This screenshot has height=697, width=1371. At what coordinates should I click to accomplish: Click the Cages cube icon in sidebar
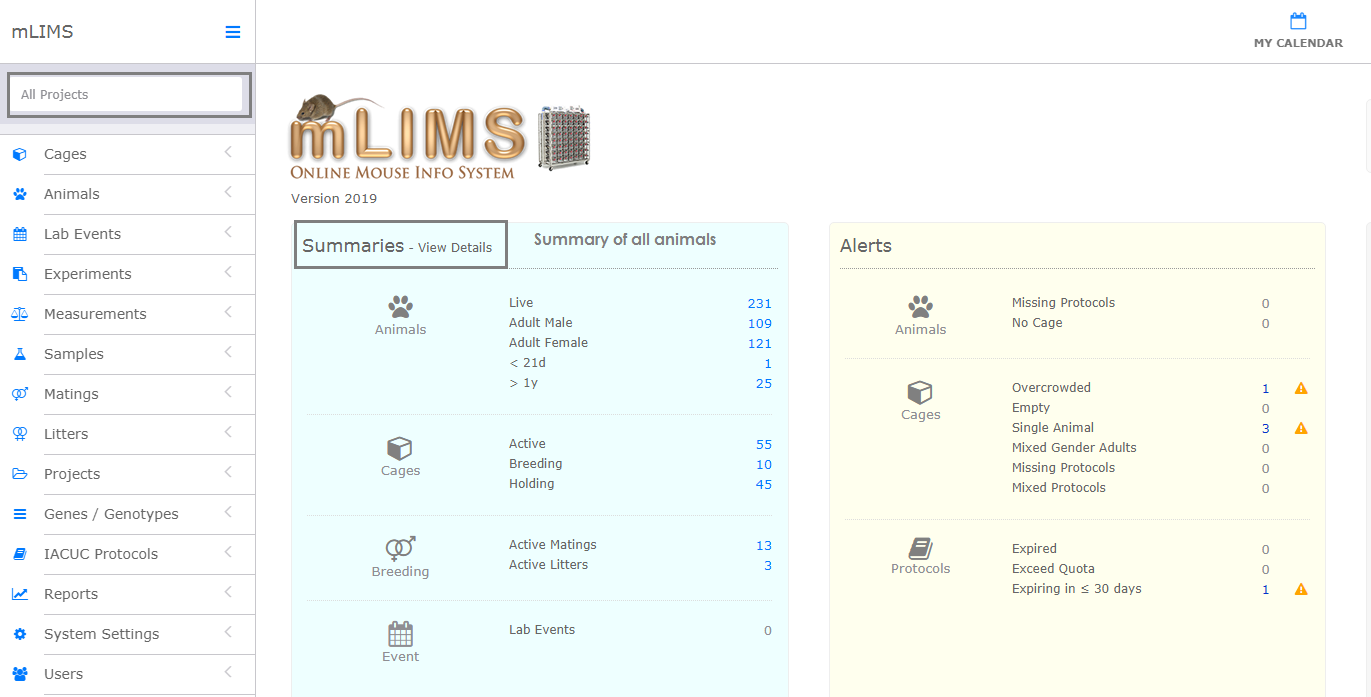tap(19, 154)
